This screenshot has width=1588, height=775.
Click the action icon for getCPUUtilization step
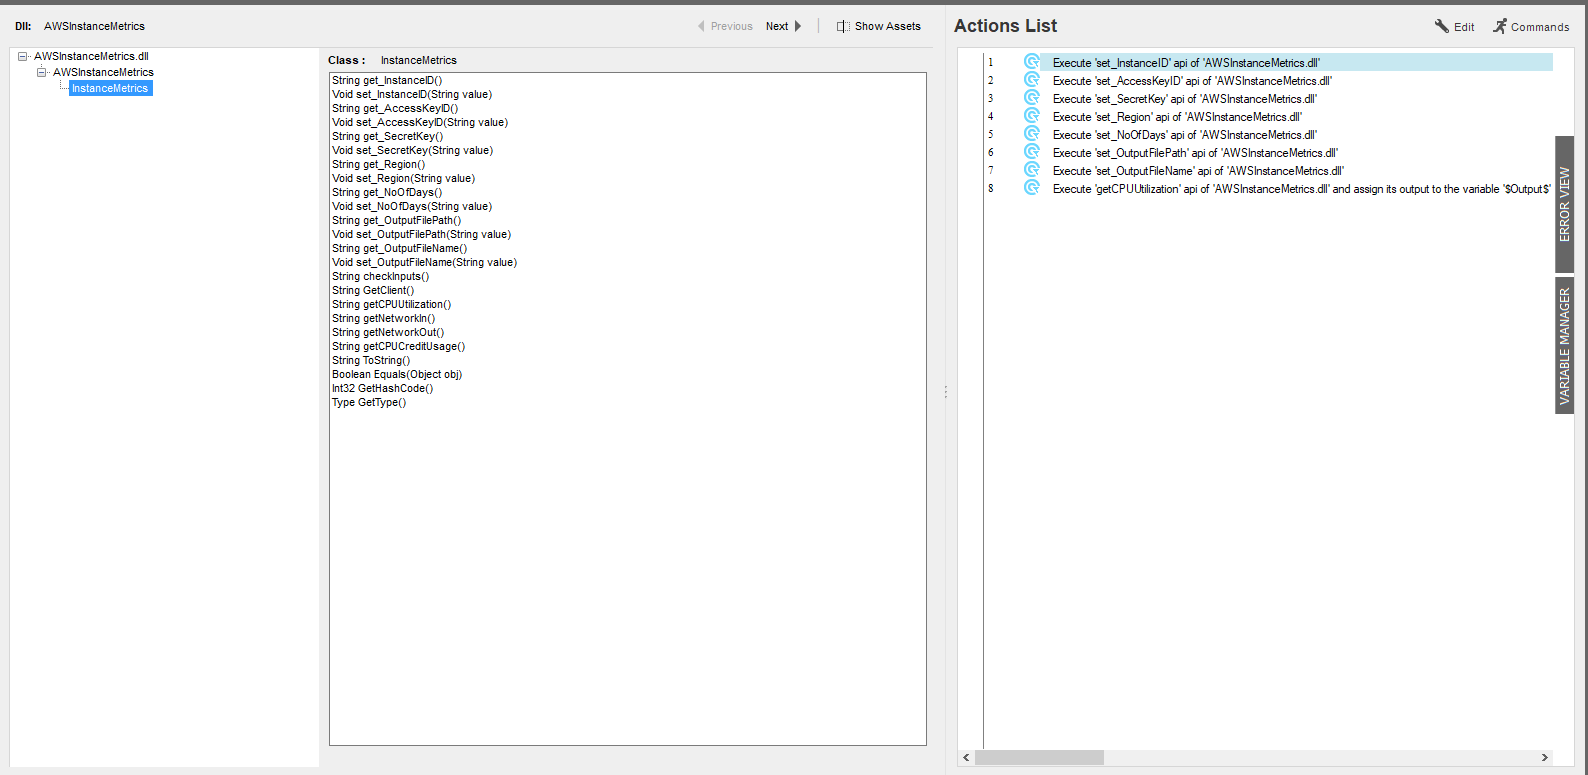pyautogui.click(x=1031, y=188)
